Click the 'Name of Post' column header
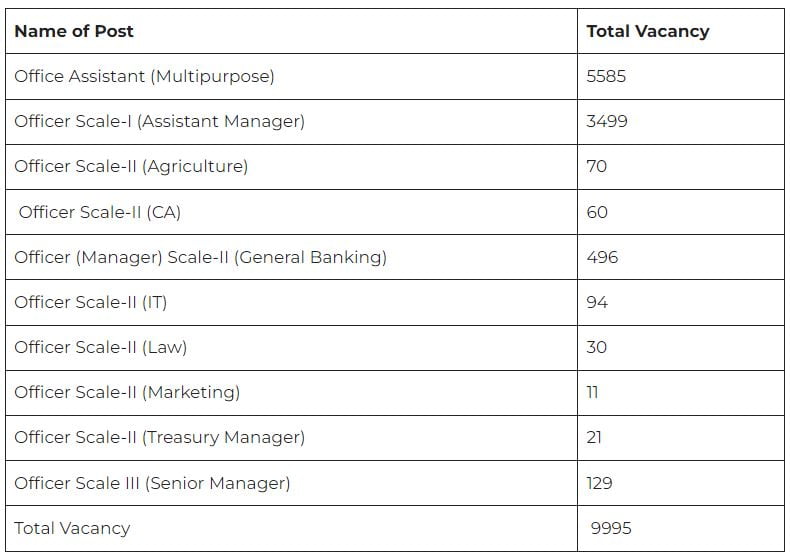Screen dimensions: 791x558 point(74,31)
